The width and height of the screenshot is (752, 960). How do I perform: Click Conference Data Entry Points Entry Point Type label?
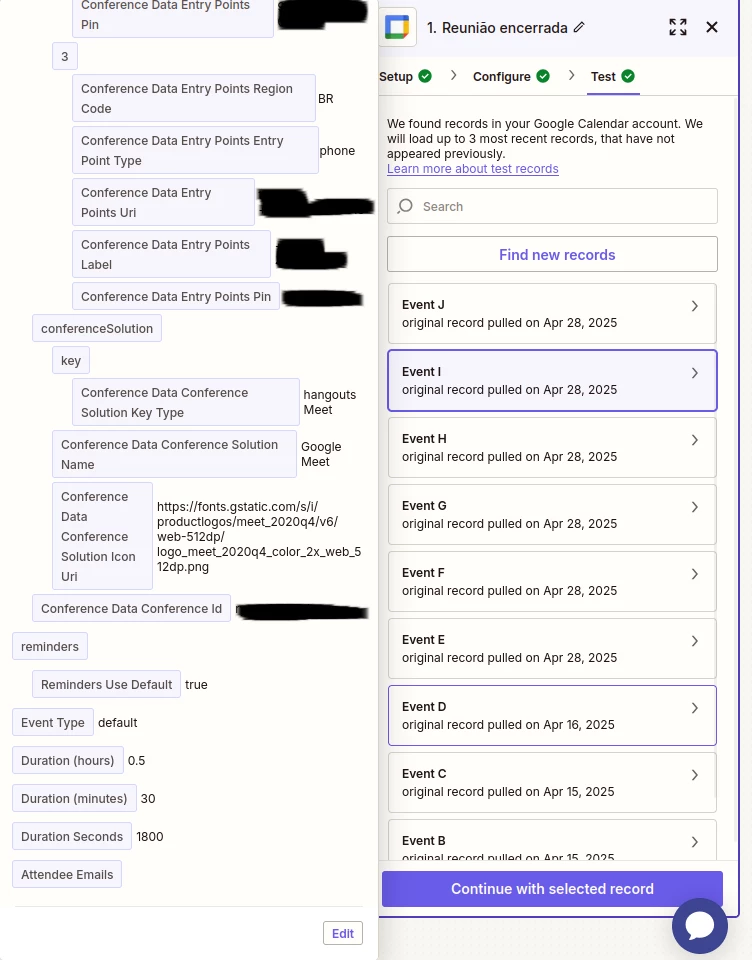(x=195, y=151)
